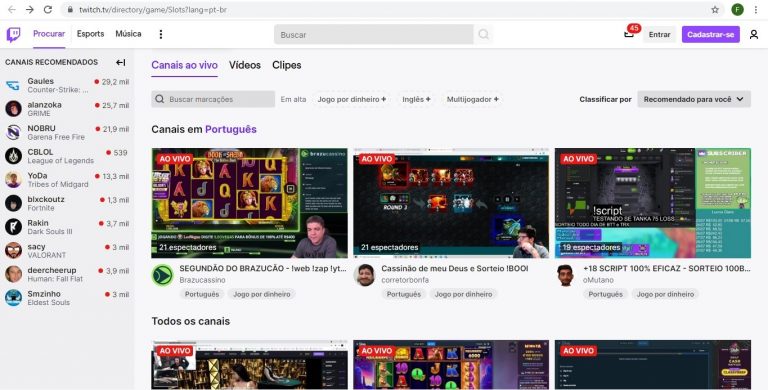
Task: Click the Brazucassino streamer avatar
Action: coord(162,275)
